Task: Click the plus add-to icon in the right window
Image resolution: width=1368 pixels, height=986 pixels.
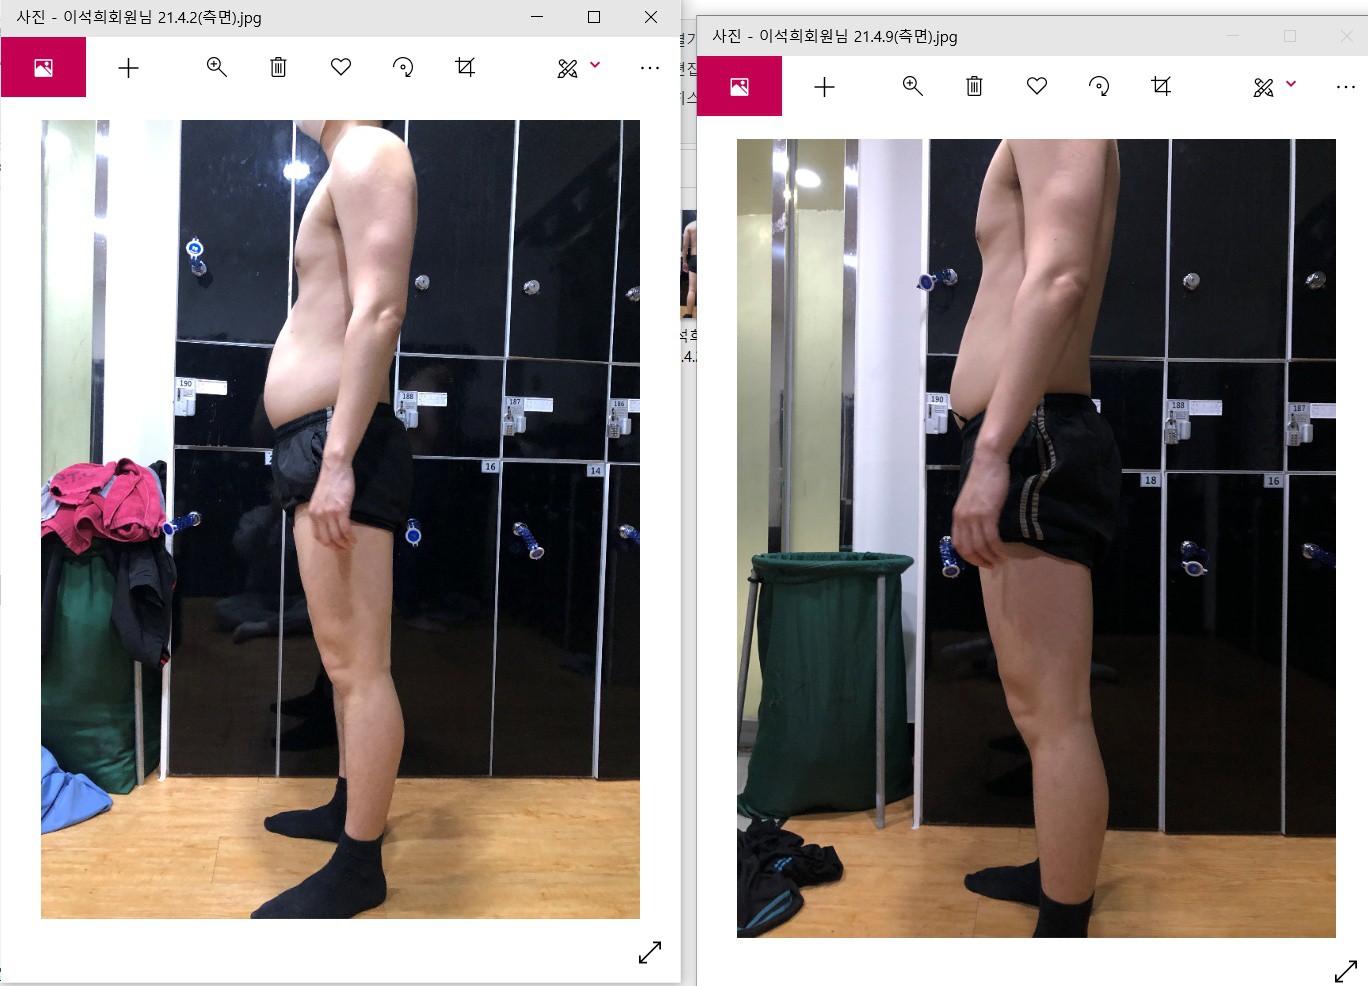Action: click(x=824, y=87)
